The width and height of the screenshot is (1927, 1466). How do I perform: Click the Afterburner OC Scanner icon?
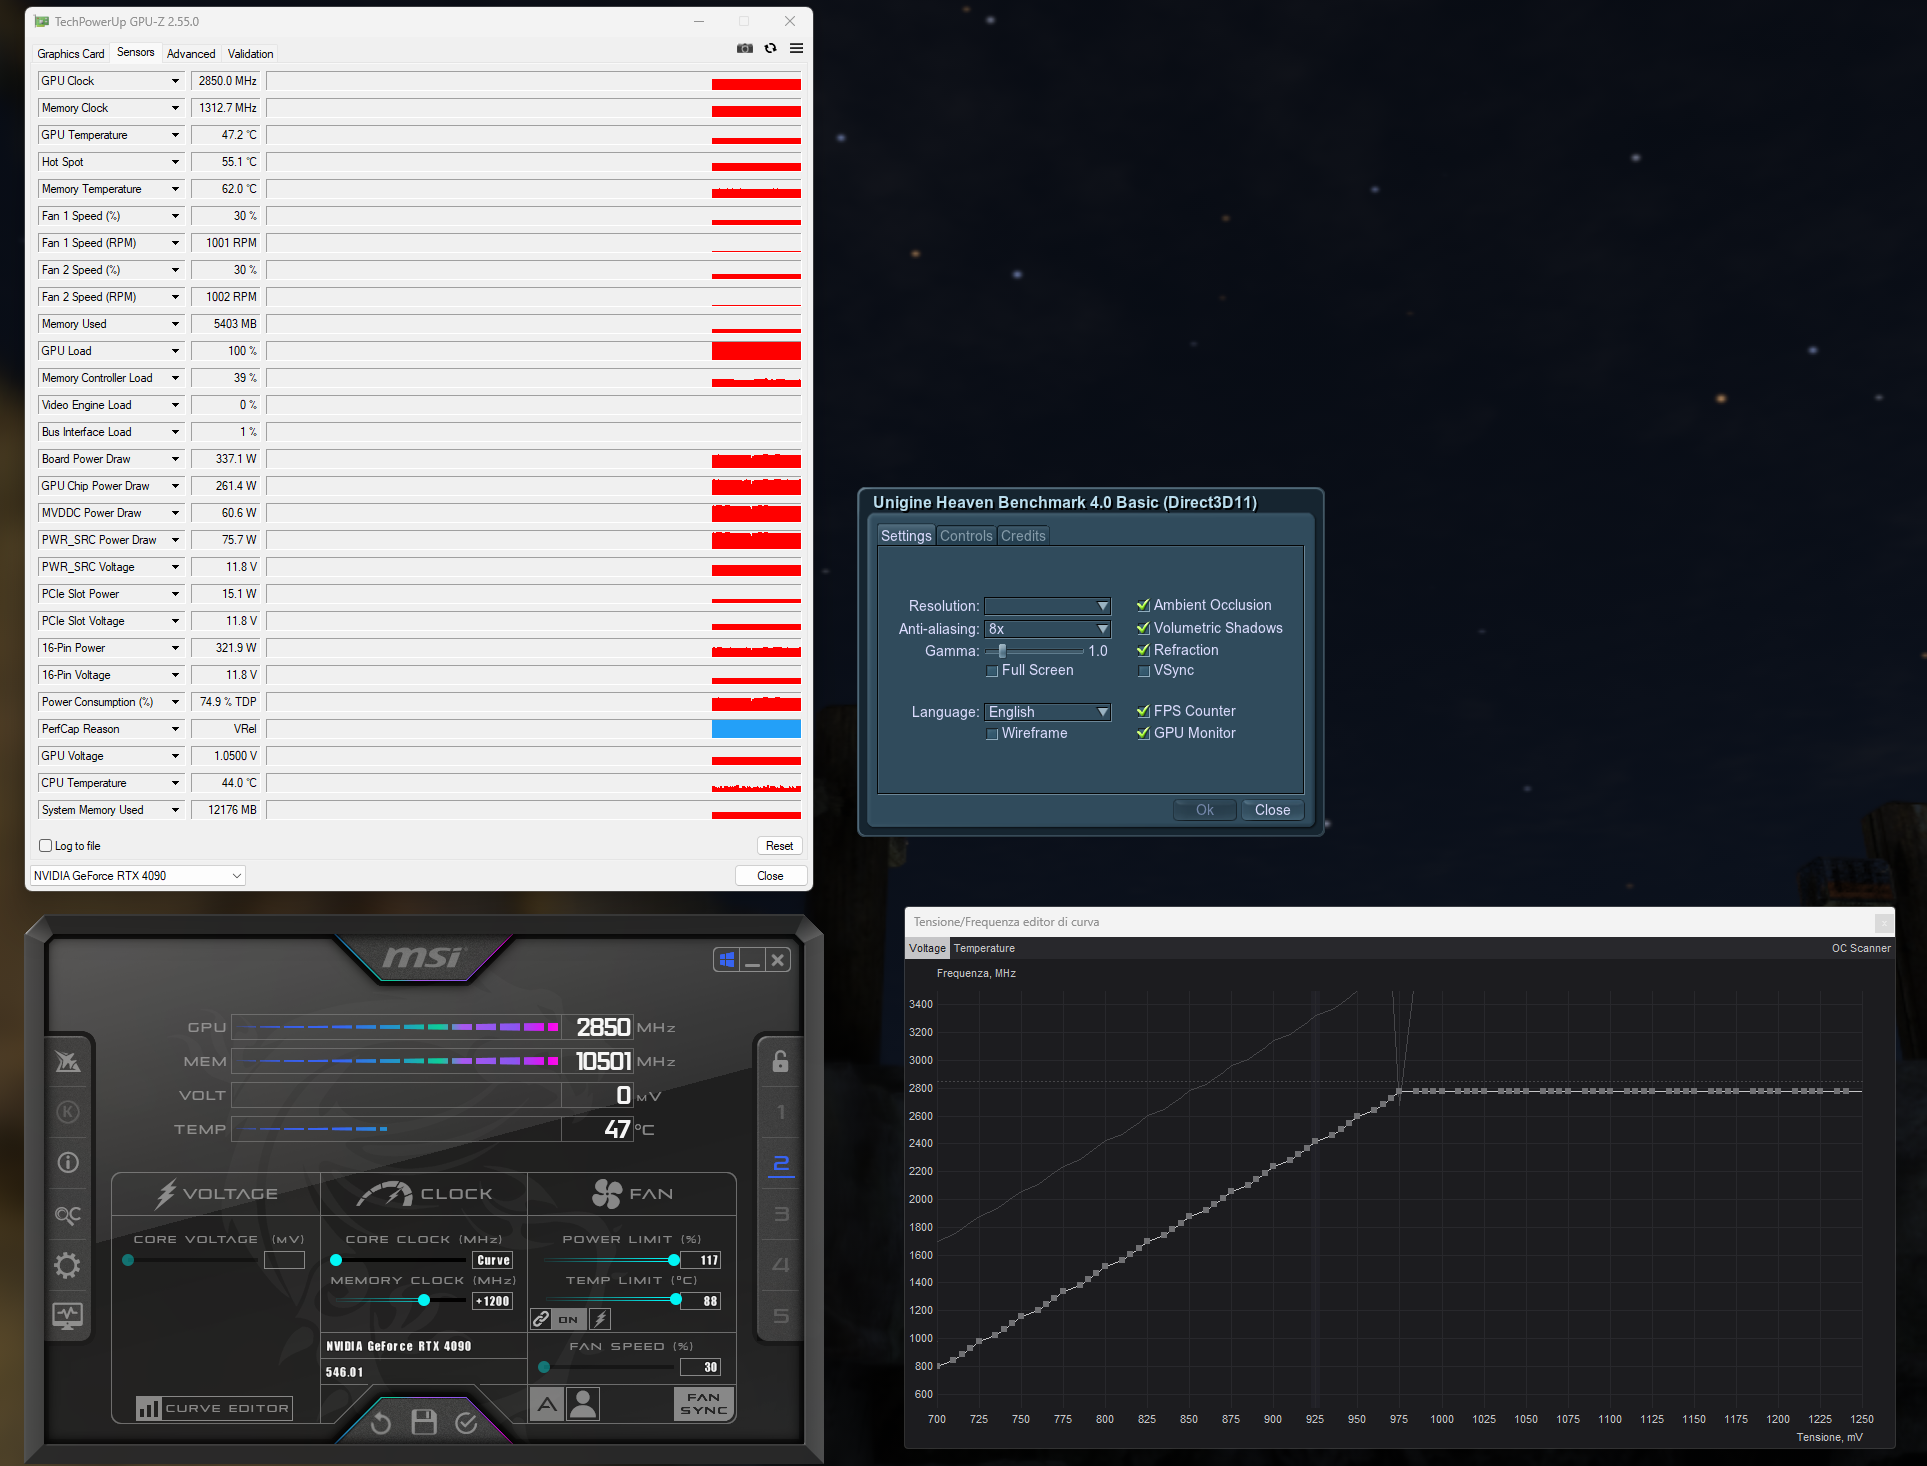click(67, 1214)
